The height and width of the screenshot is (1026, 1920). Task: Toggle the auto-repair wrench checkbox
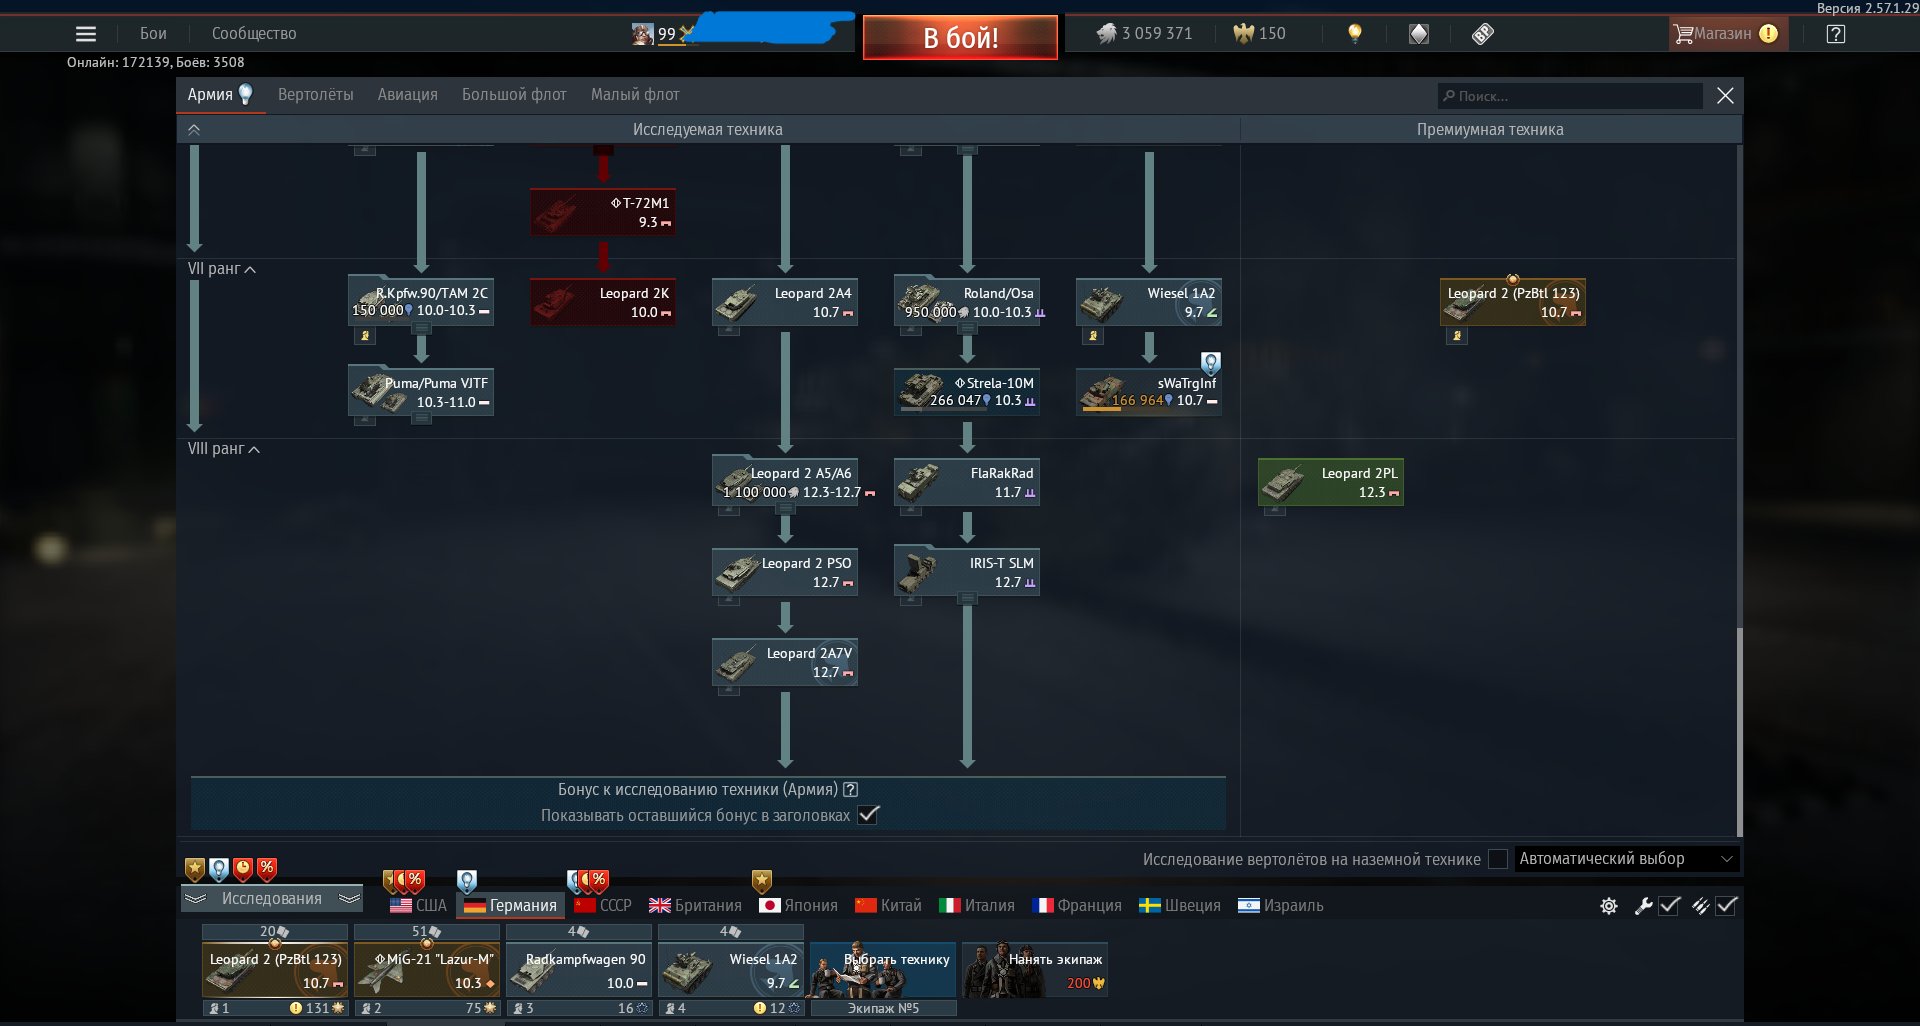click(1669, 906)
